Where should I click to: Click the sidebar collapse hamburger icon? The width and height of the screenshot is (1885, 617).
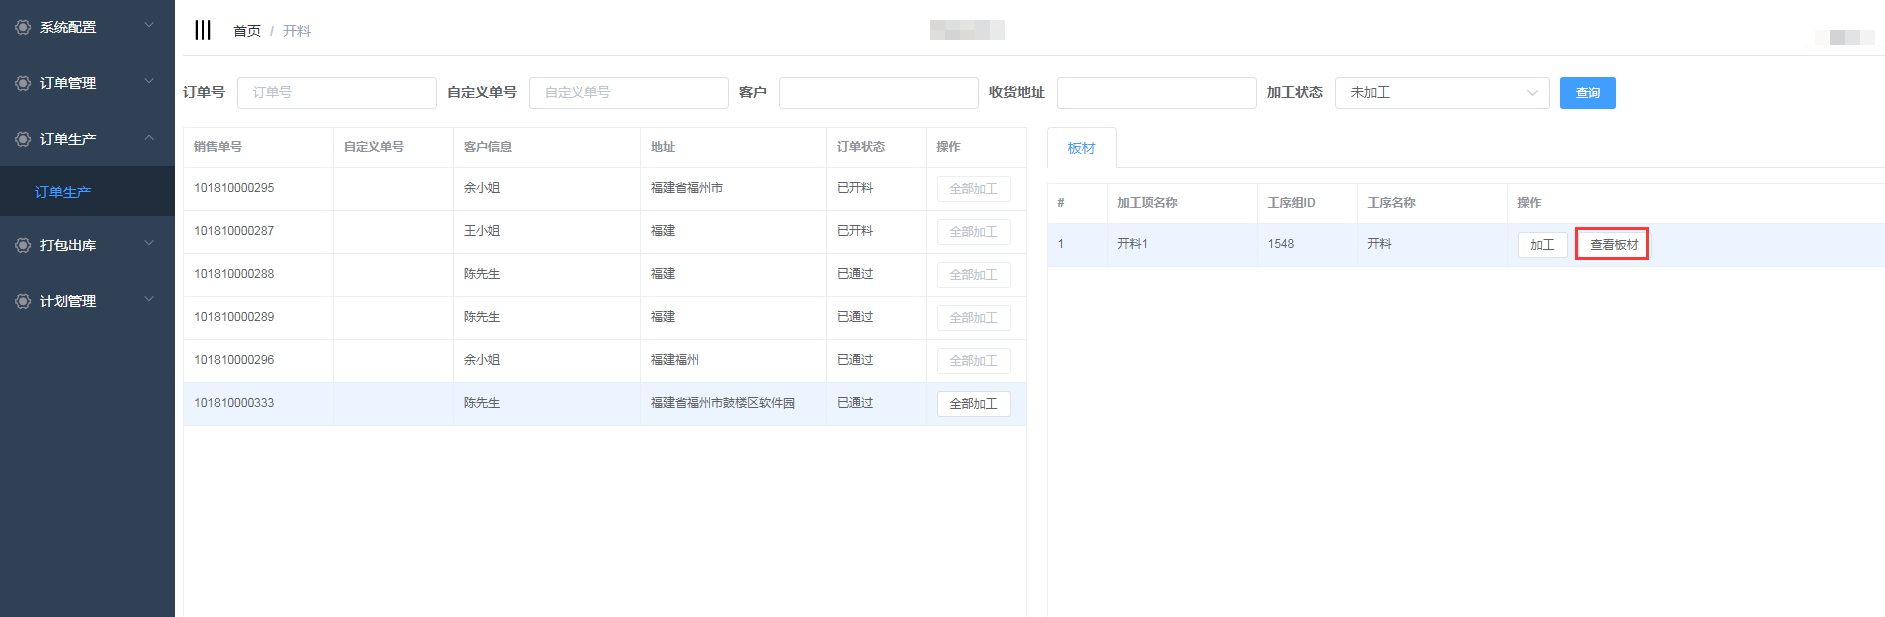click(203, 30)
